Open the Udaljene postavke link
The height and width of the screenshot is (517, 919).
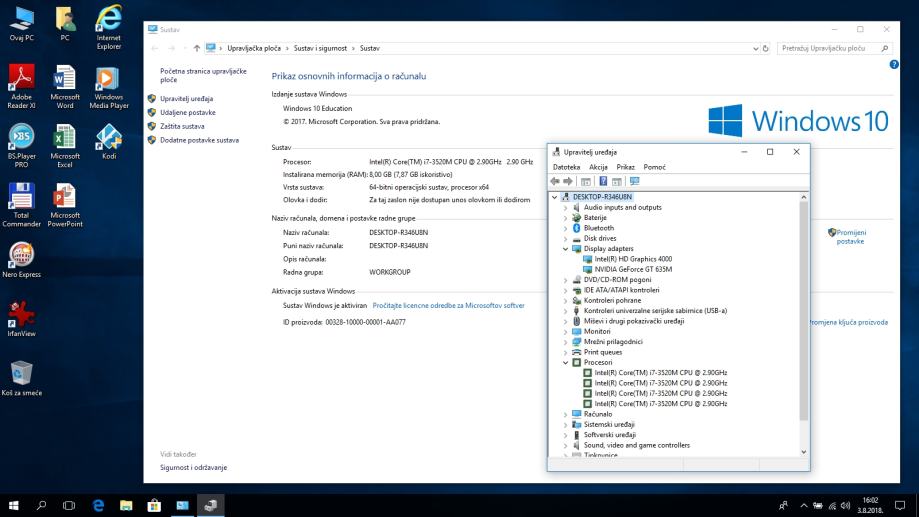coord(187,113)
